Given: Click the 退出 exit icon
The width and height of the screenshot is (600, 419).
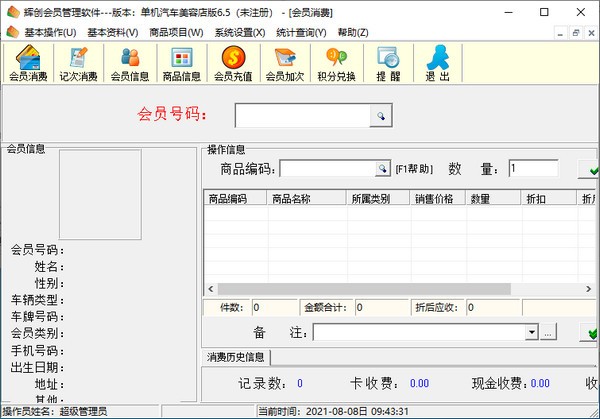Looking at the screenshot, I should 437,64.
